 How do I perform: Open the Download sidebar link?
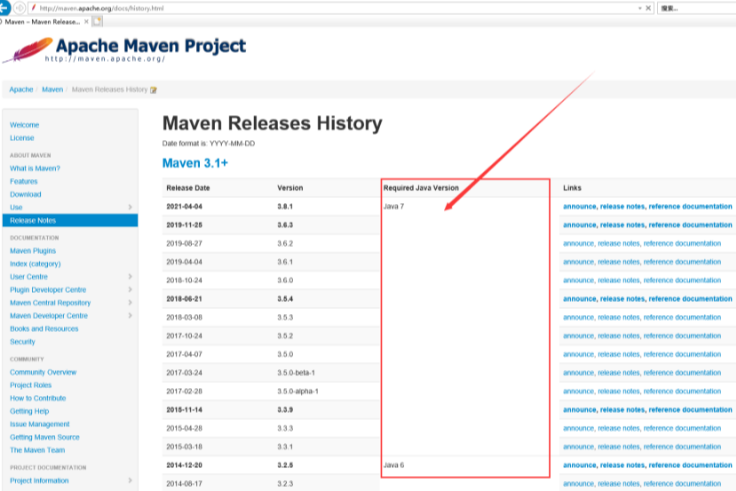pos(25,194)
